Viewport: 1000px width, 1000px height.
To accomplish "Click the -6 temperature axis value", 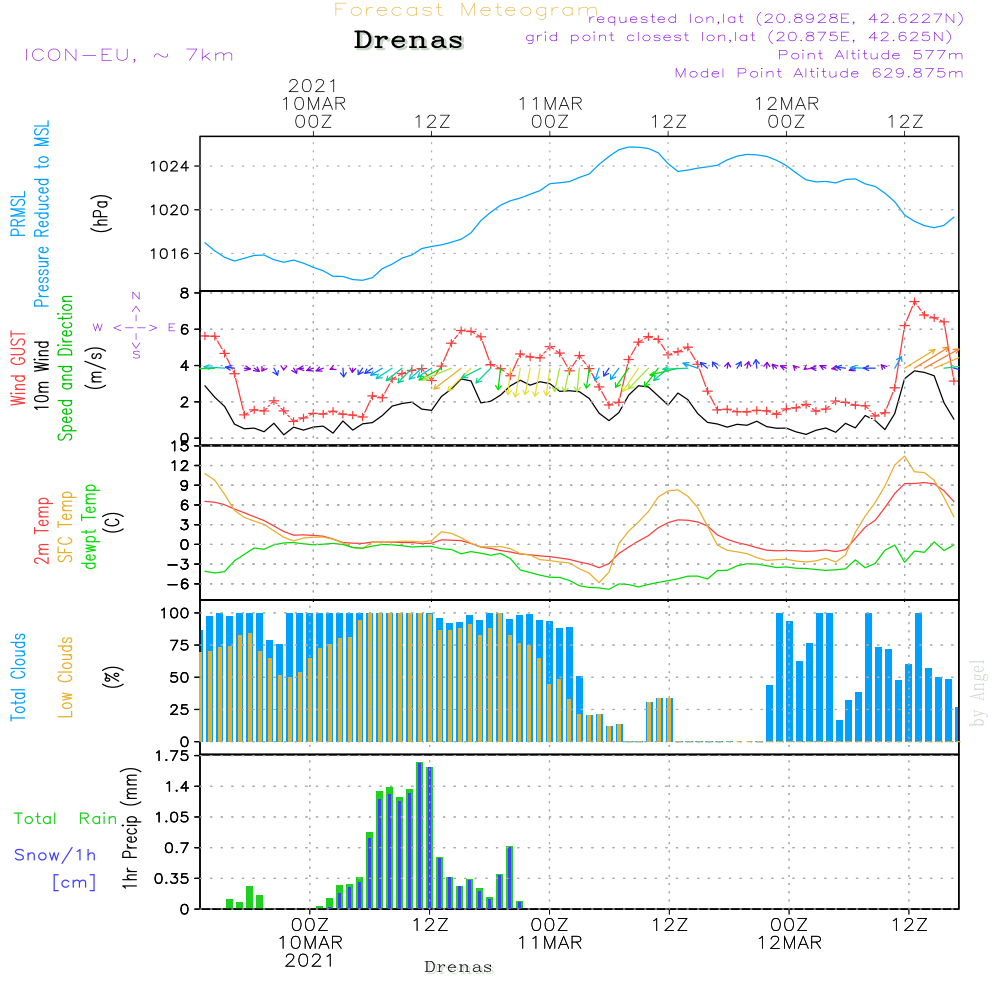I will click(176, 584).
